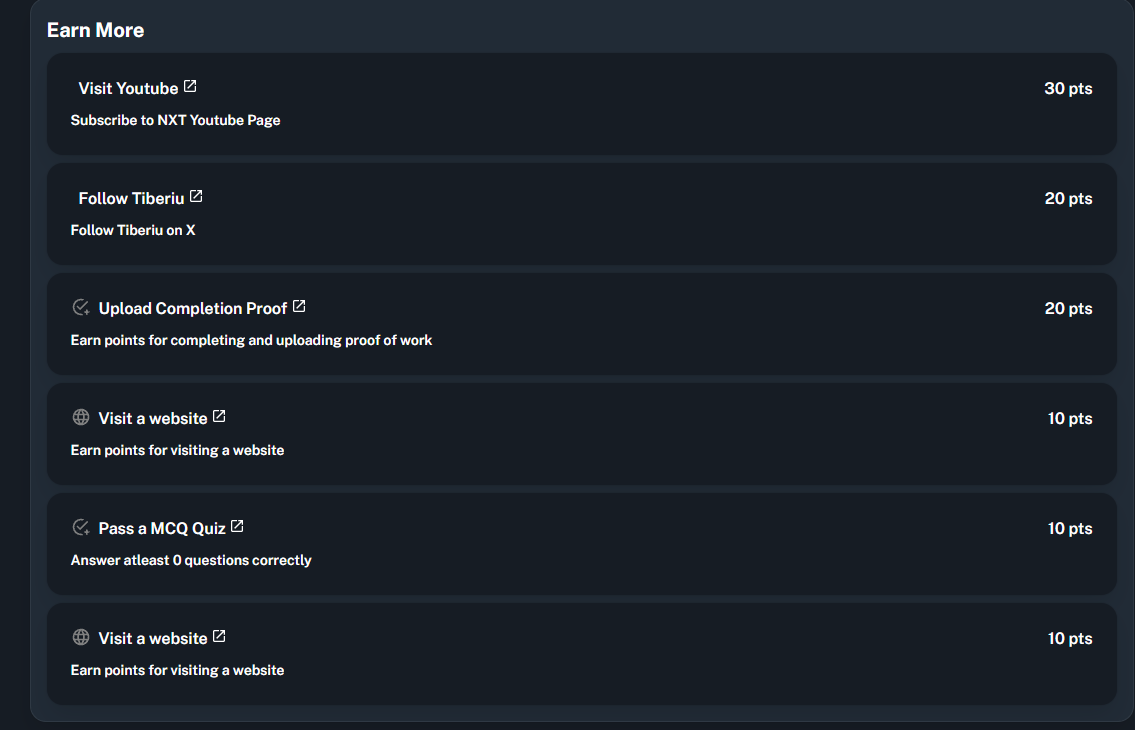1135x730 pixels.
Task: Open the Upload Completion Proof task
Action: coord(193,309)
